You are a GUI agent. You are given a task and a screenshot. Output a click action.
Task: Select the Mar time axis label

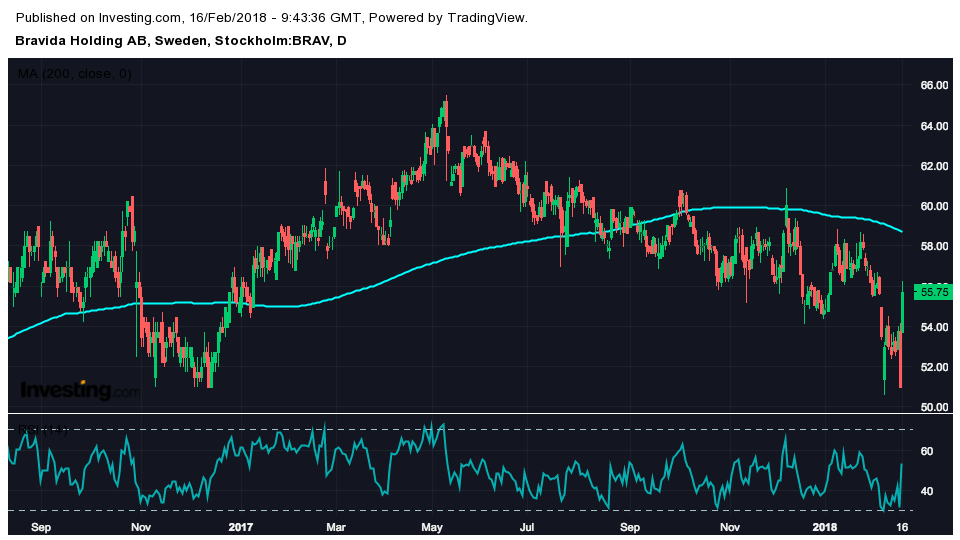coord(336,527)
